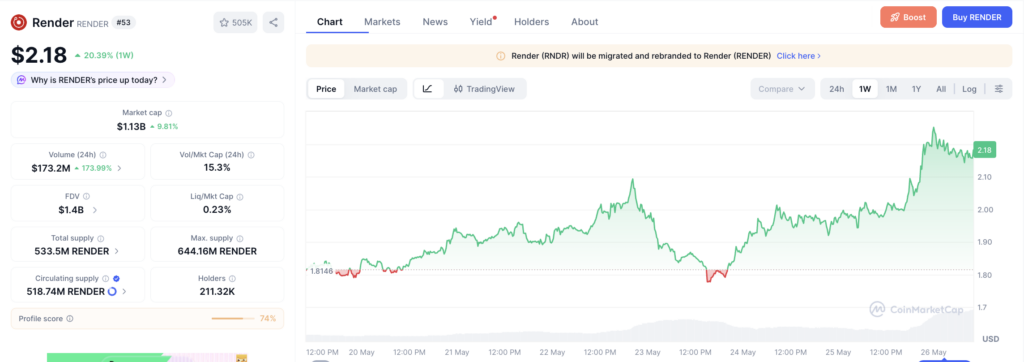Image resolution: width=1024 pixels, height=362 pixels.
Task: Open the Chart tab
Action: click(x=330, y=22)
